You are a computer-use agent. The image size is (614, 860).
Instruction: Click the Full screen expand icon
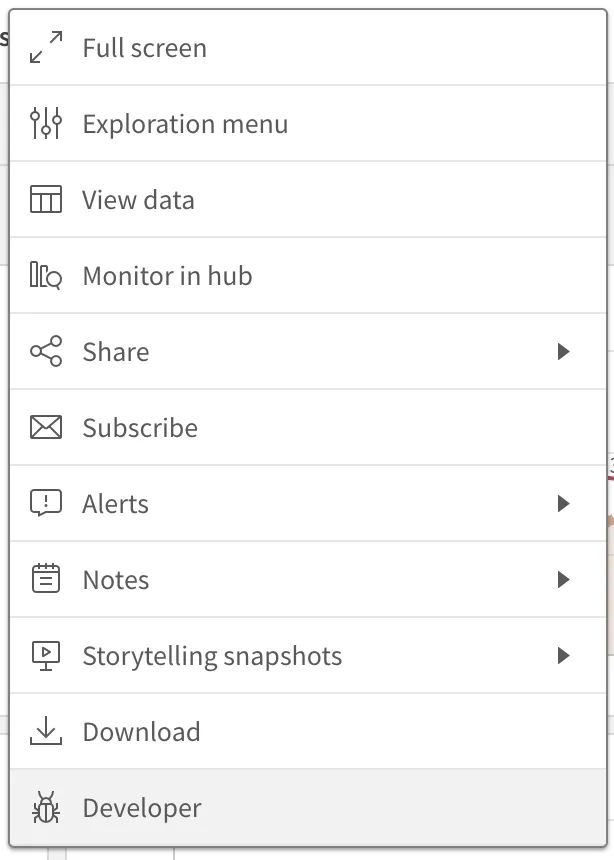44,47
